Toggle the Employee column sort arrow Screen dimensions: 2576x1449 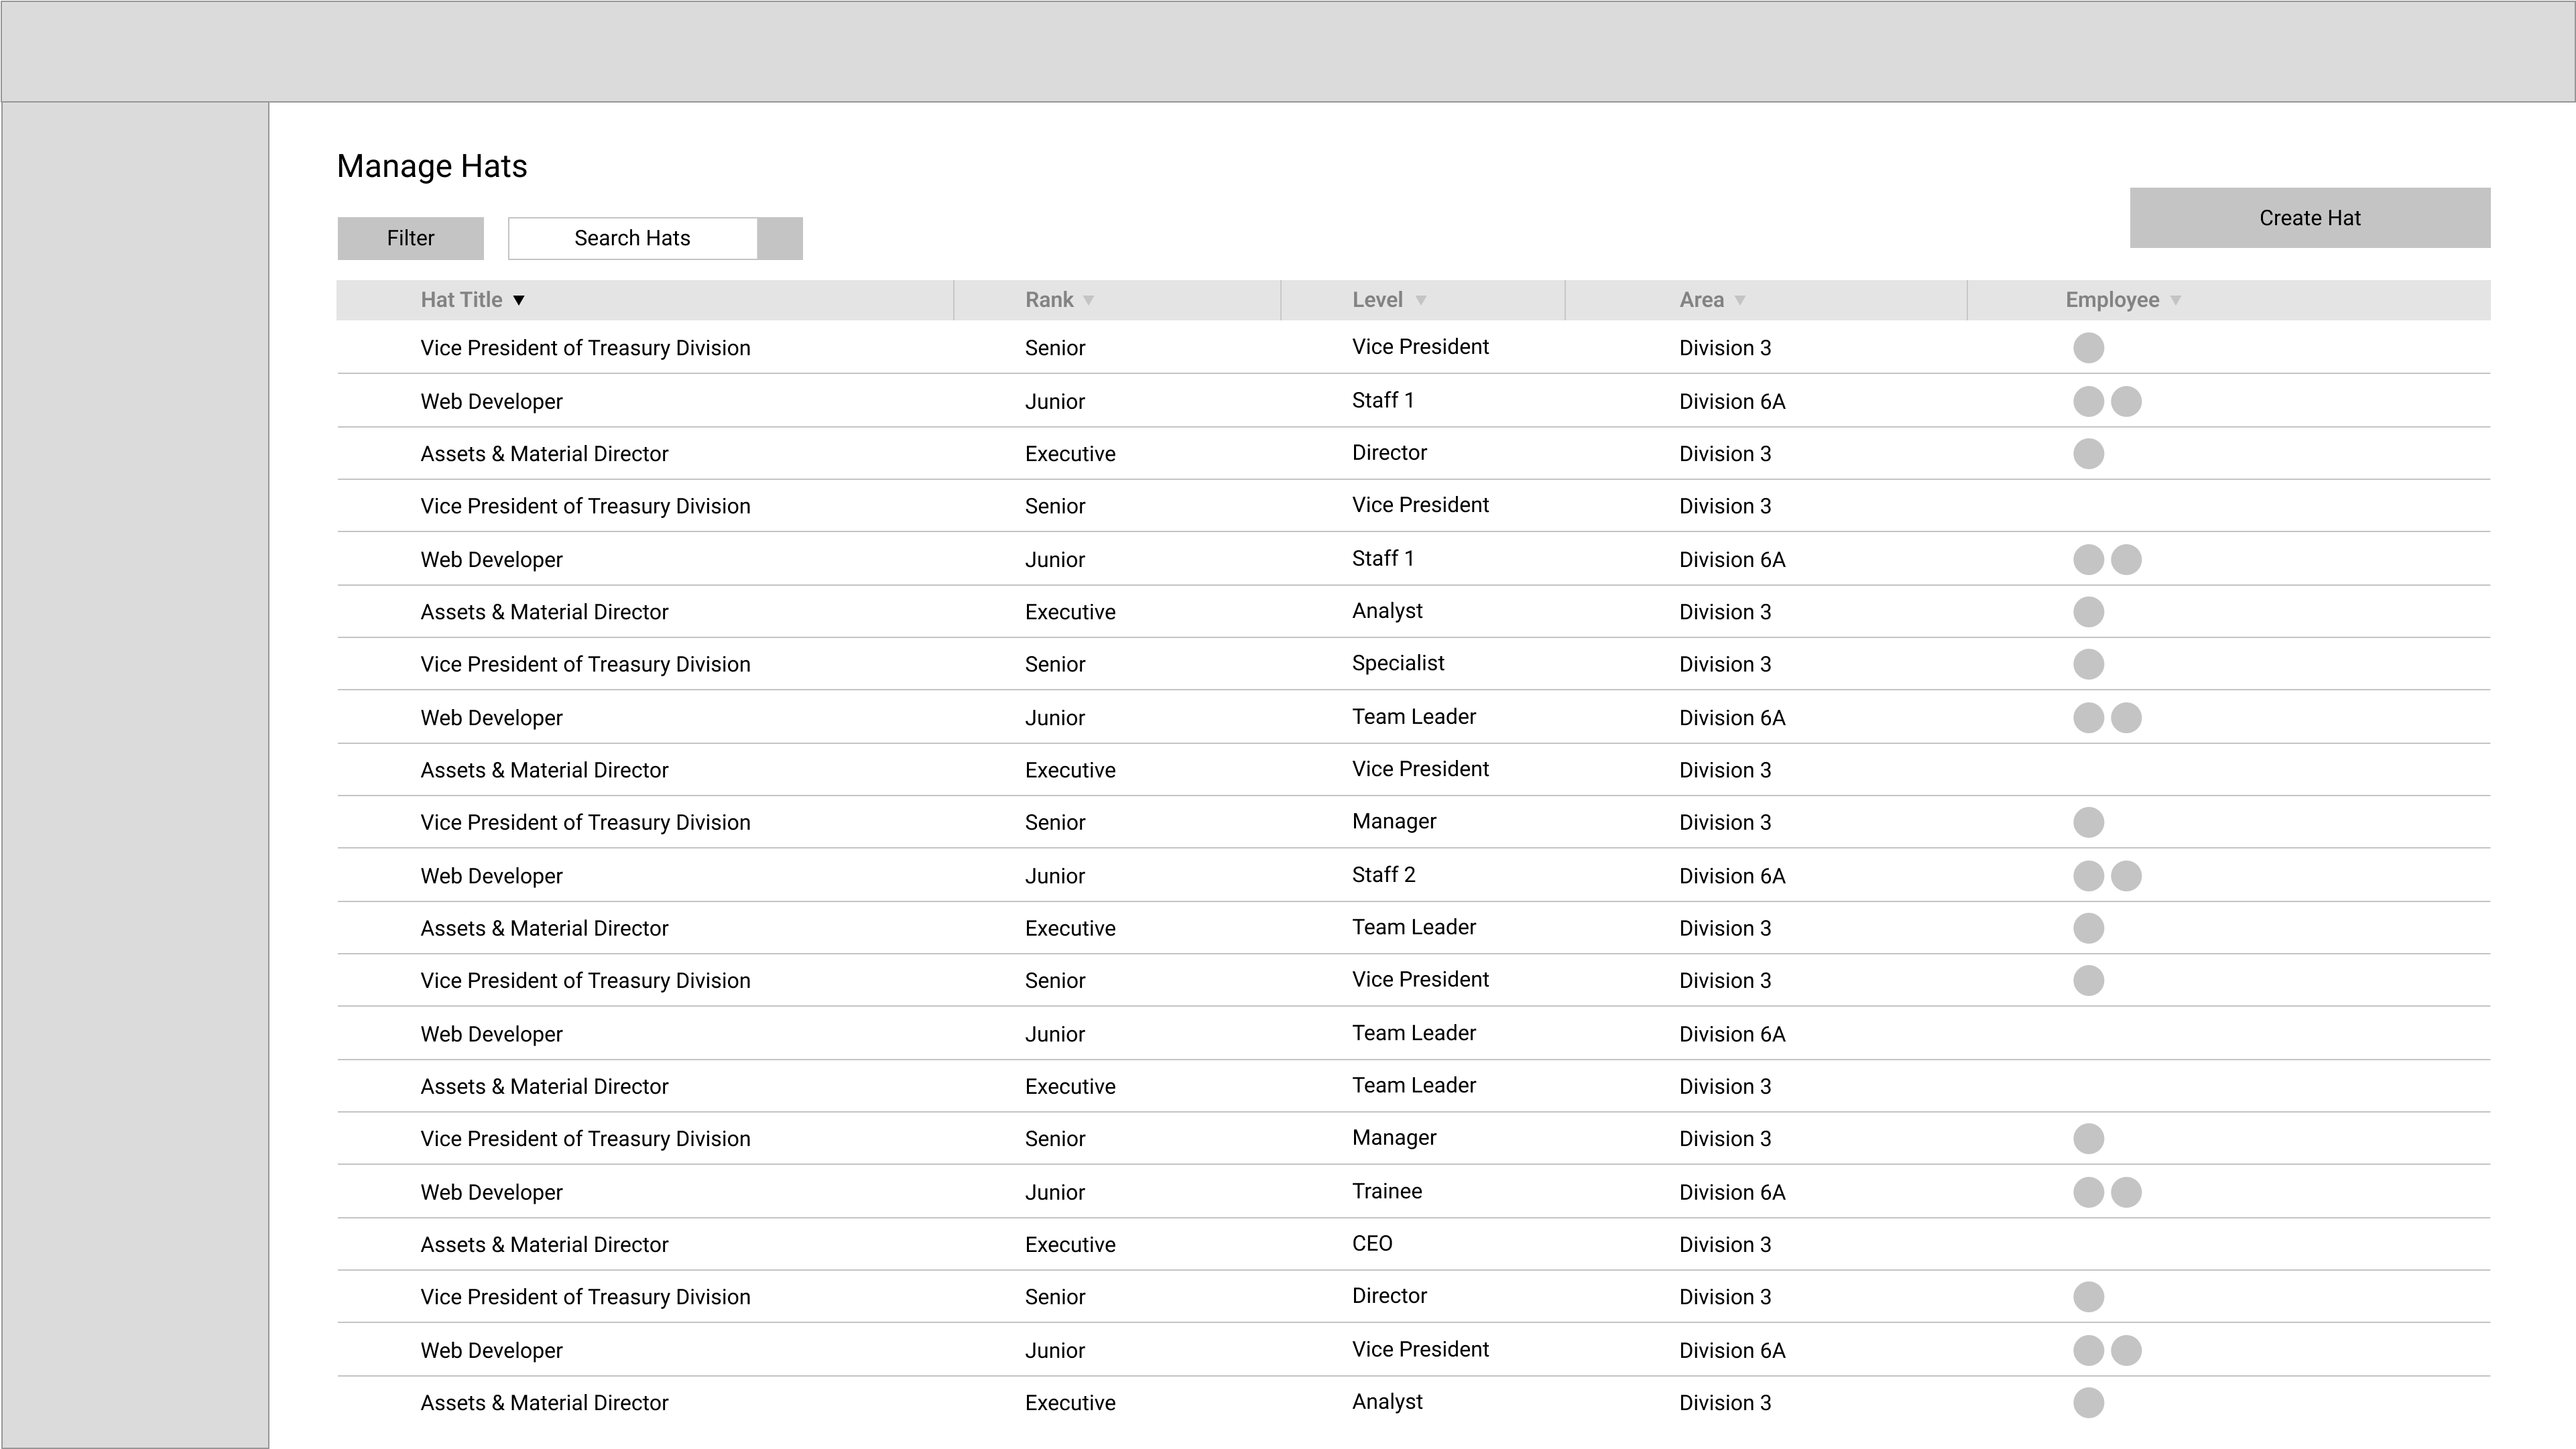click(2176, 300)
